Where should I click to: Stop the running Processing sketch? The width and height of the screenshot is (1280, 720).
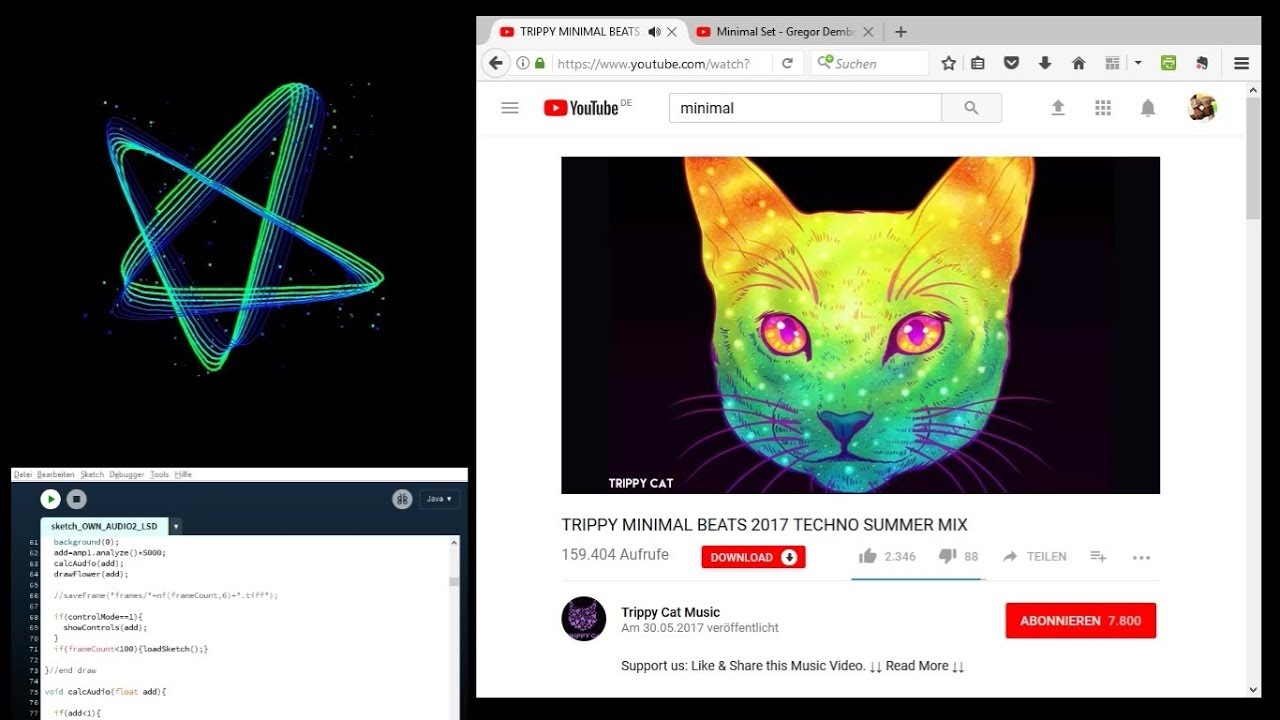(x=77, y=499)
